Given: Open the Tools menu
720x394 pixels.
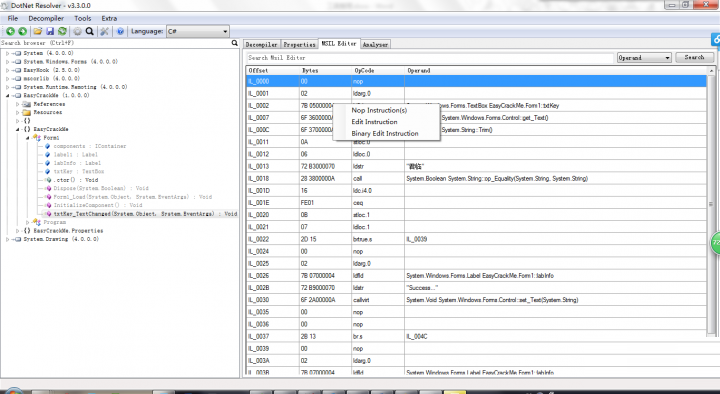Looking at the screenshot, I should pyautogui.click(x=83, y=18).
